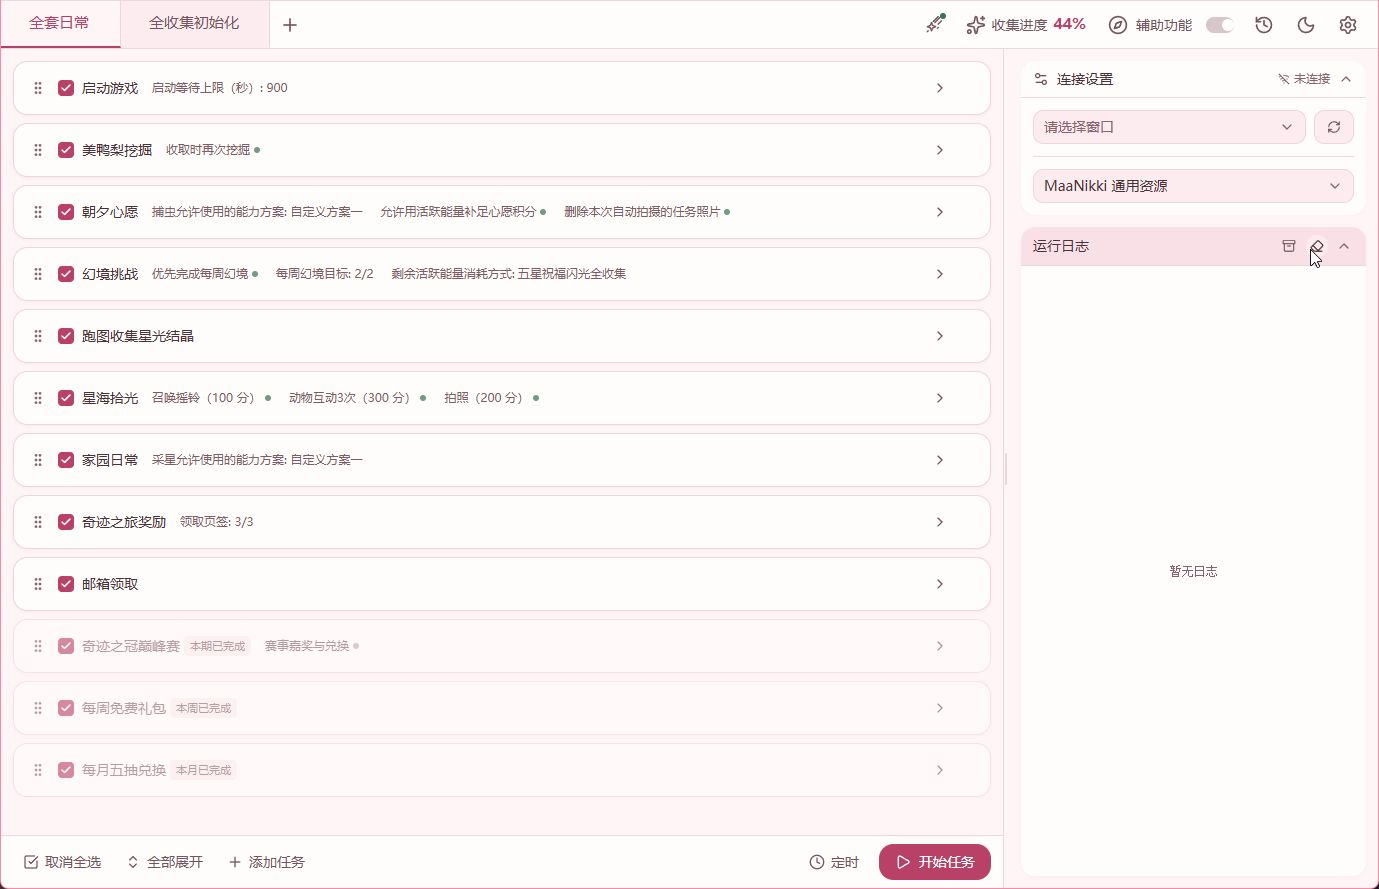Open the settings gear icon
1379x889 pixels.
[1348, 25]
